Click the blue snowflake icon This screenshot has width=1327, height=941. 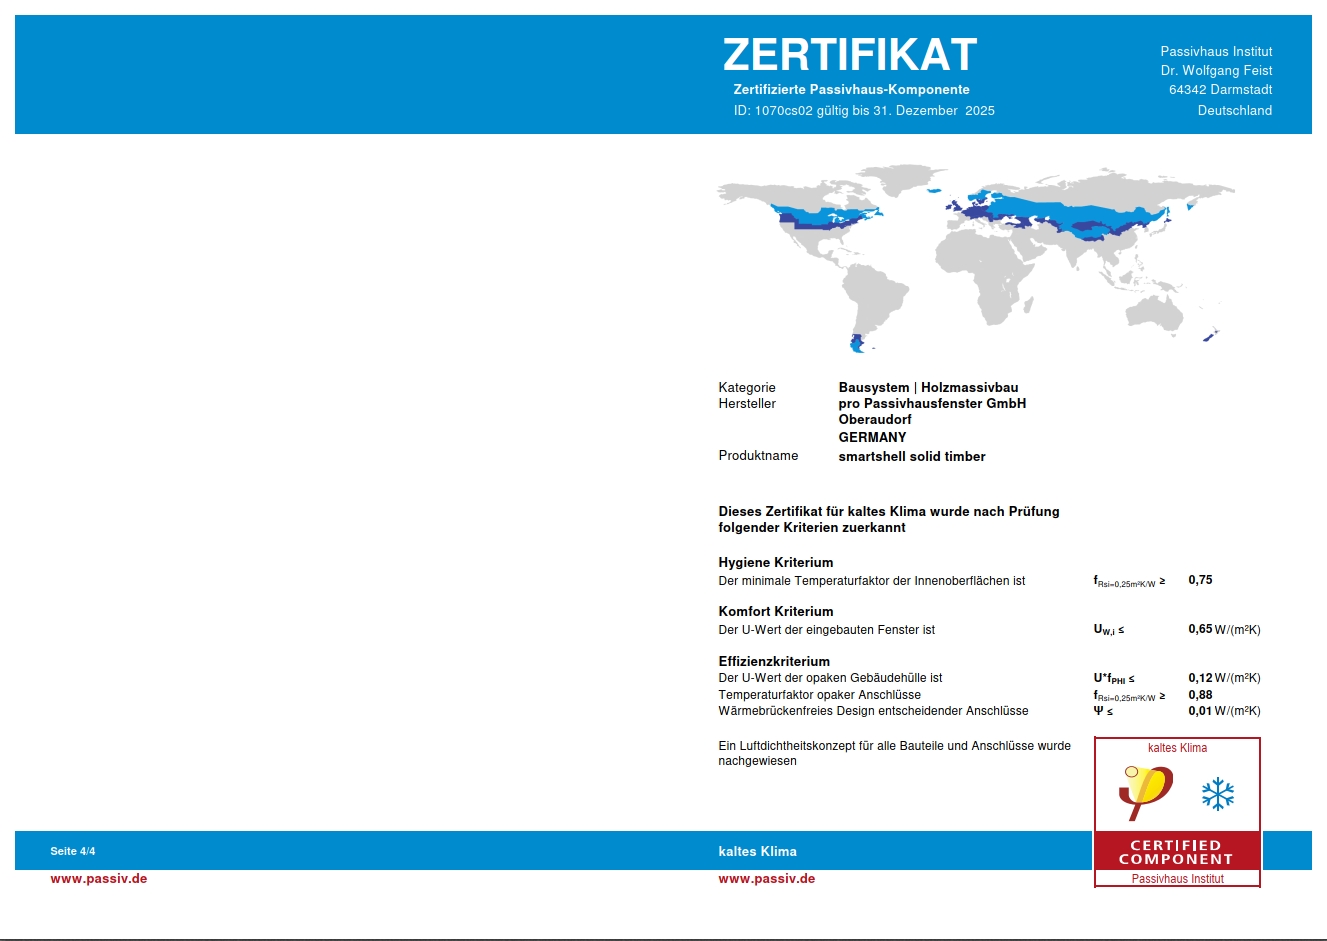[1217, 795]
